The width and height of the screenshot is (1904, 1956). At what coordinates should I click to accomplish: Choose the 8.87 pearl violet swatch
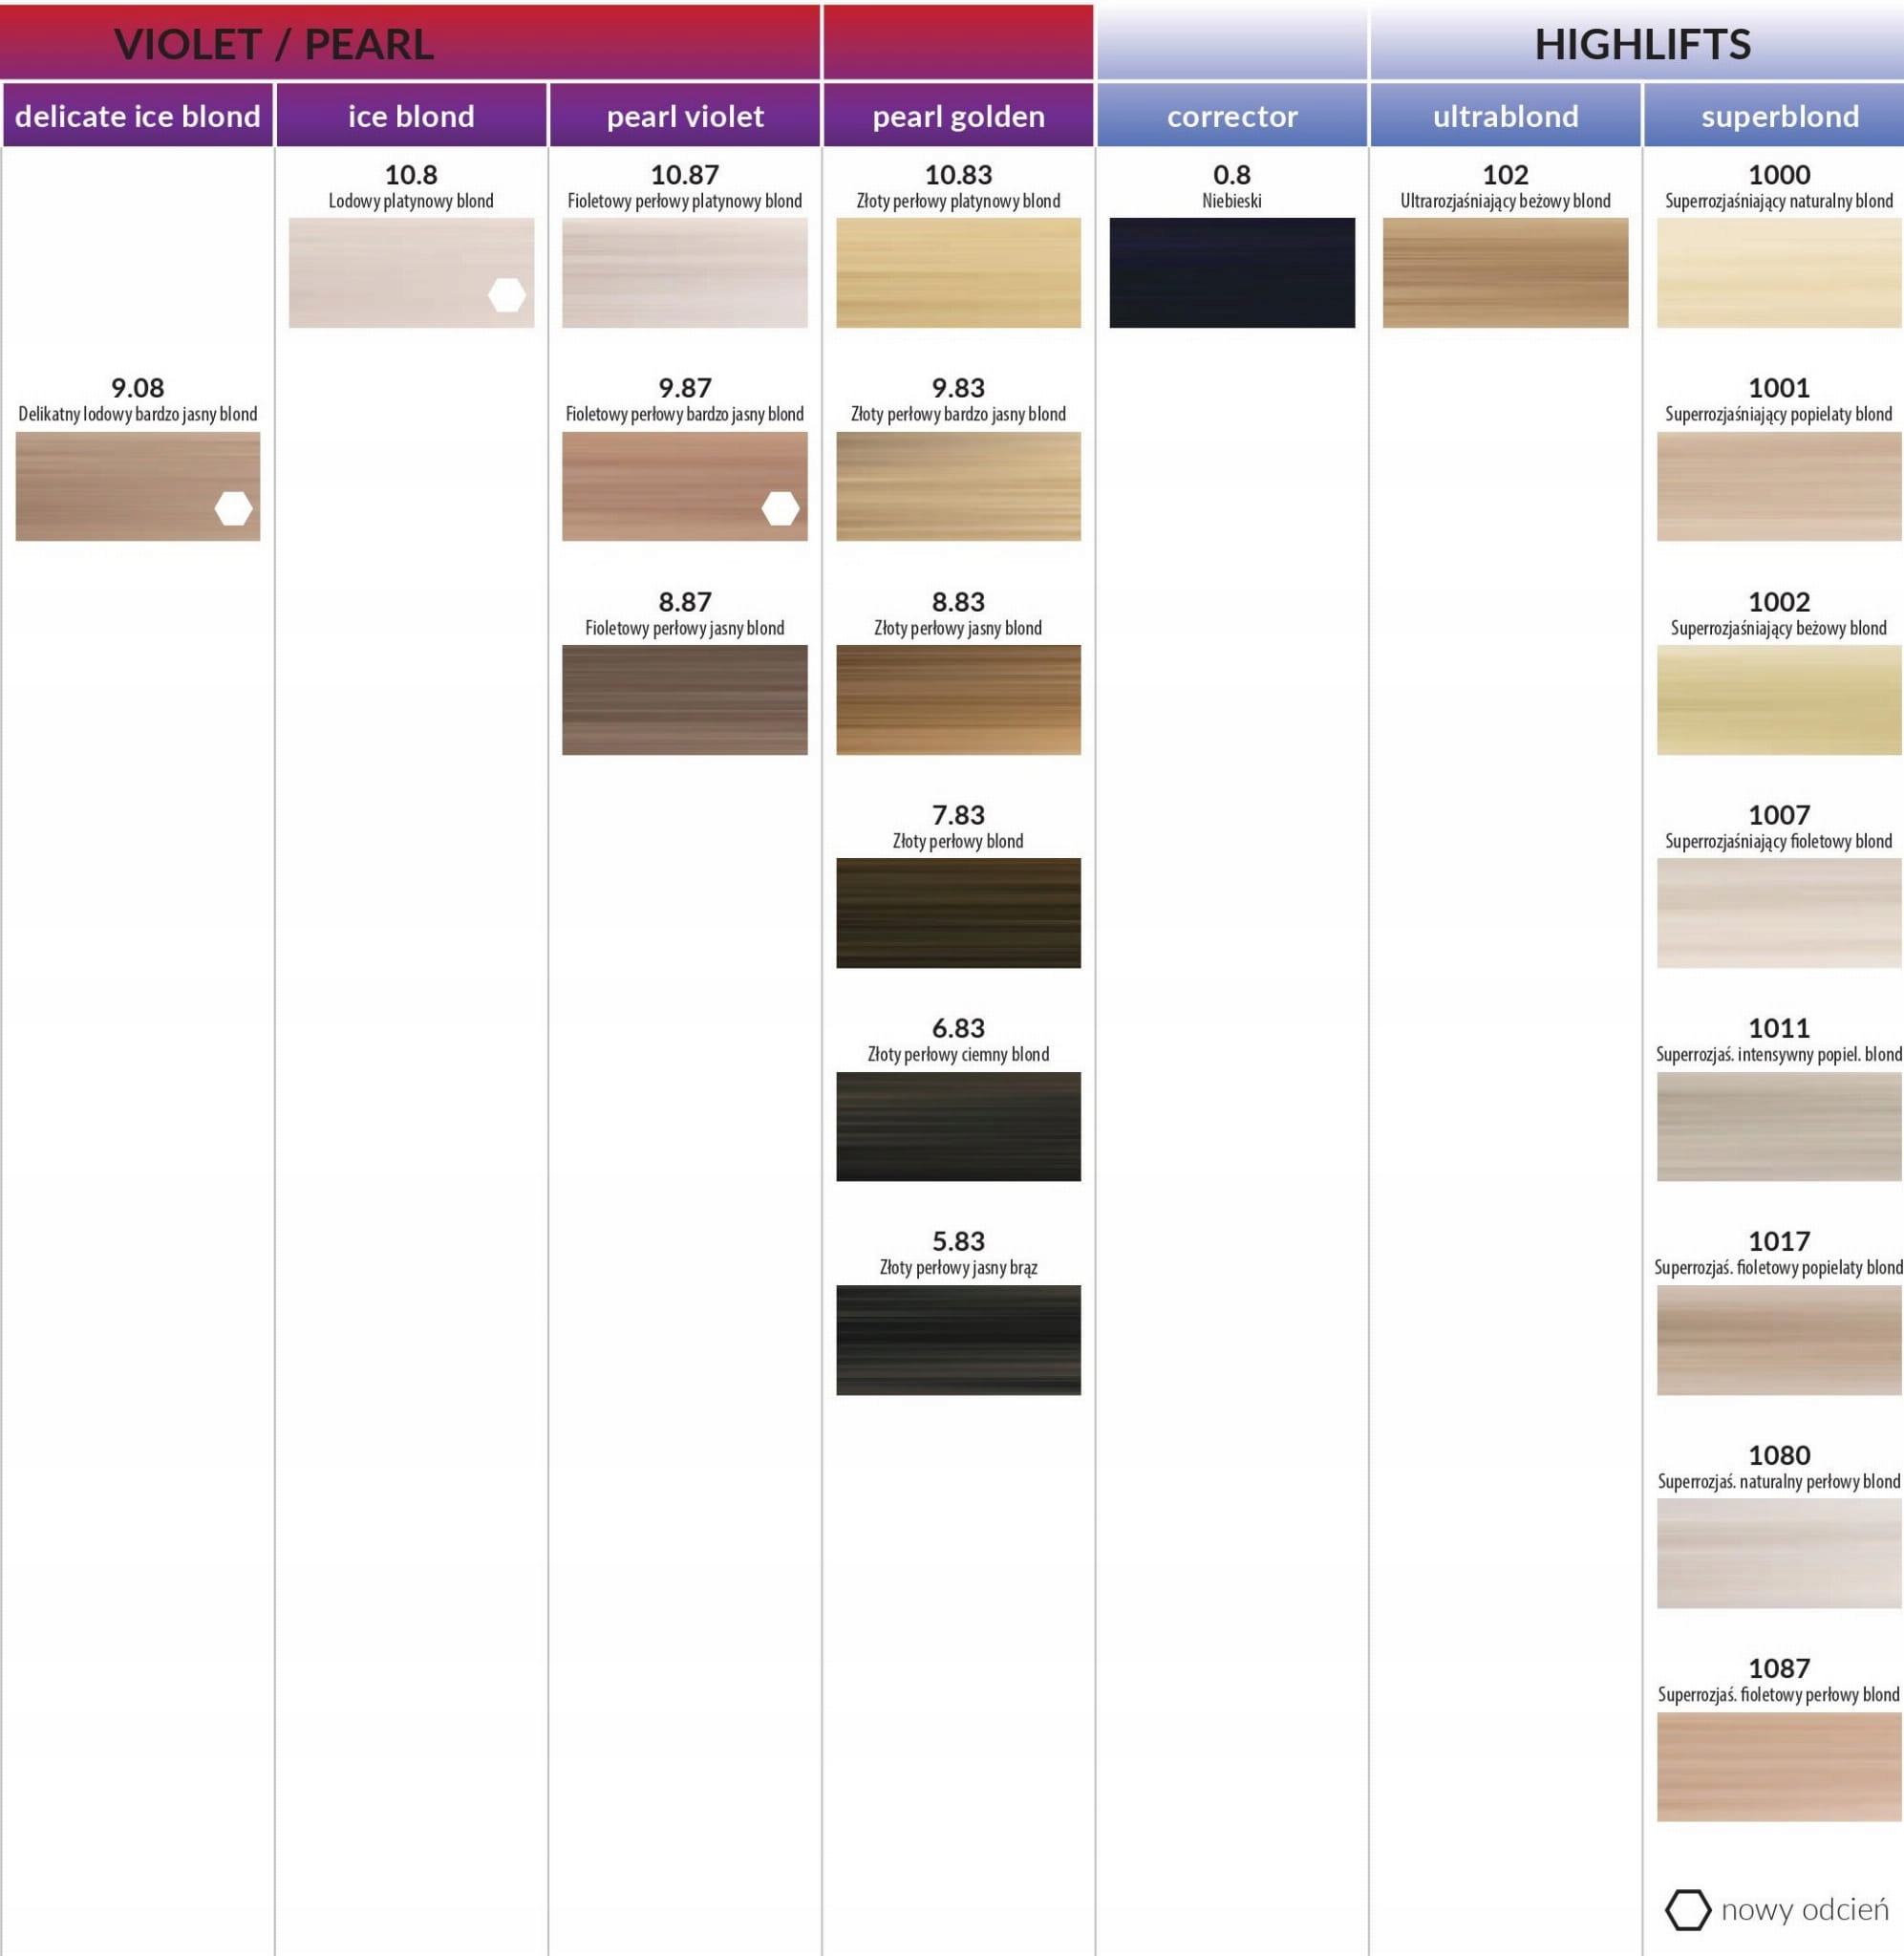(685, 699)
